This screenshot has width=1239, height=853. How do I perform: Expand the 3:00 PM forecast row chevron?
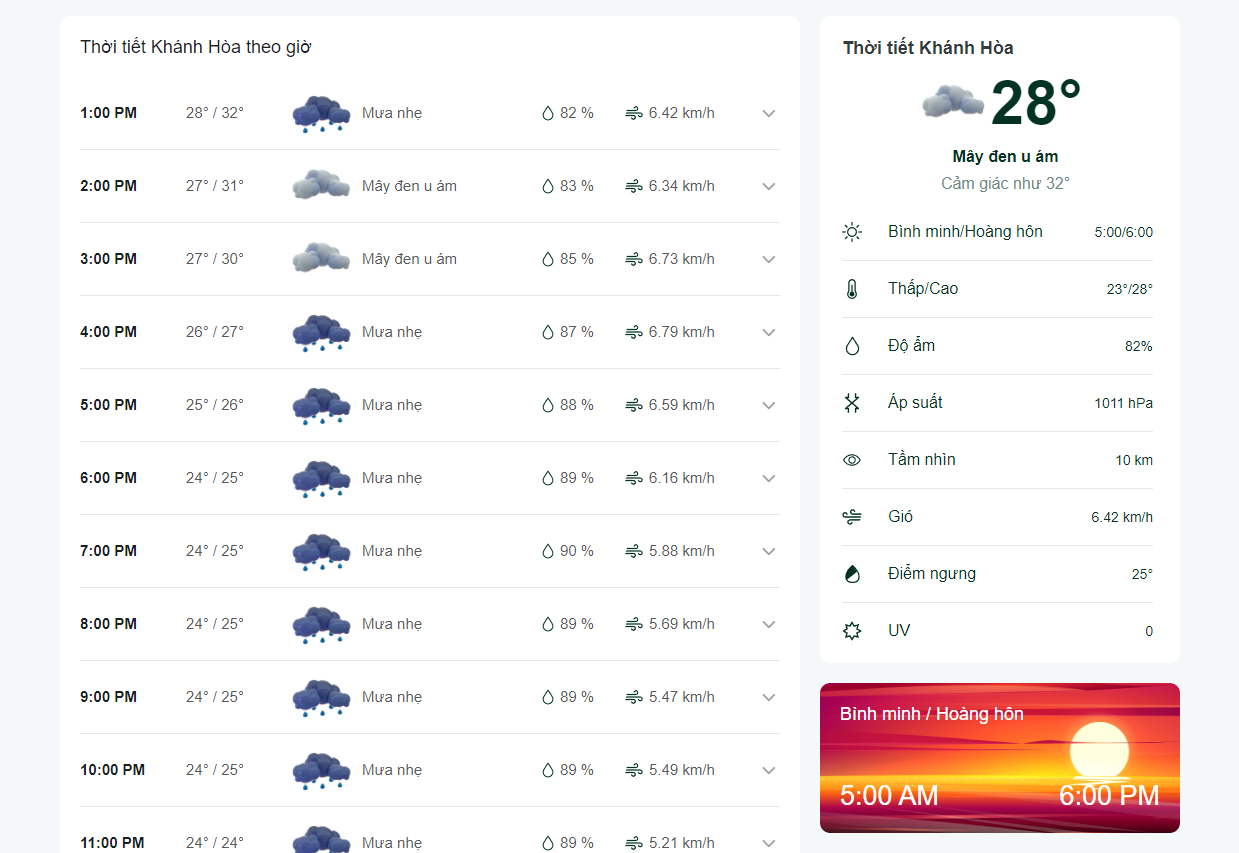[x=769, y=259]
